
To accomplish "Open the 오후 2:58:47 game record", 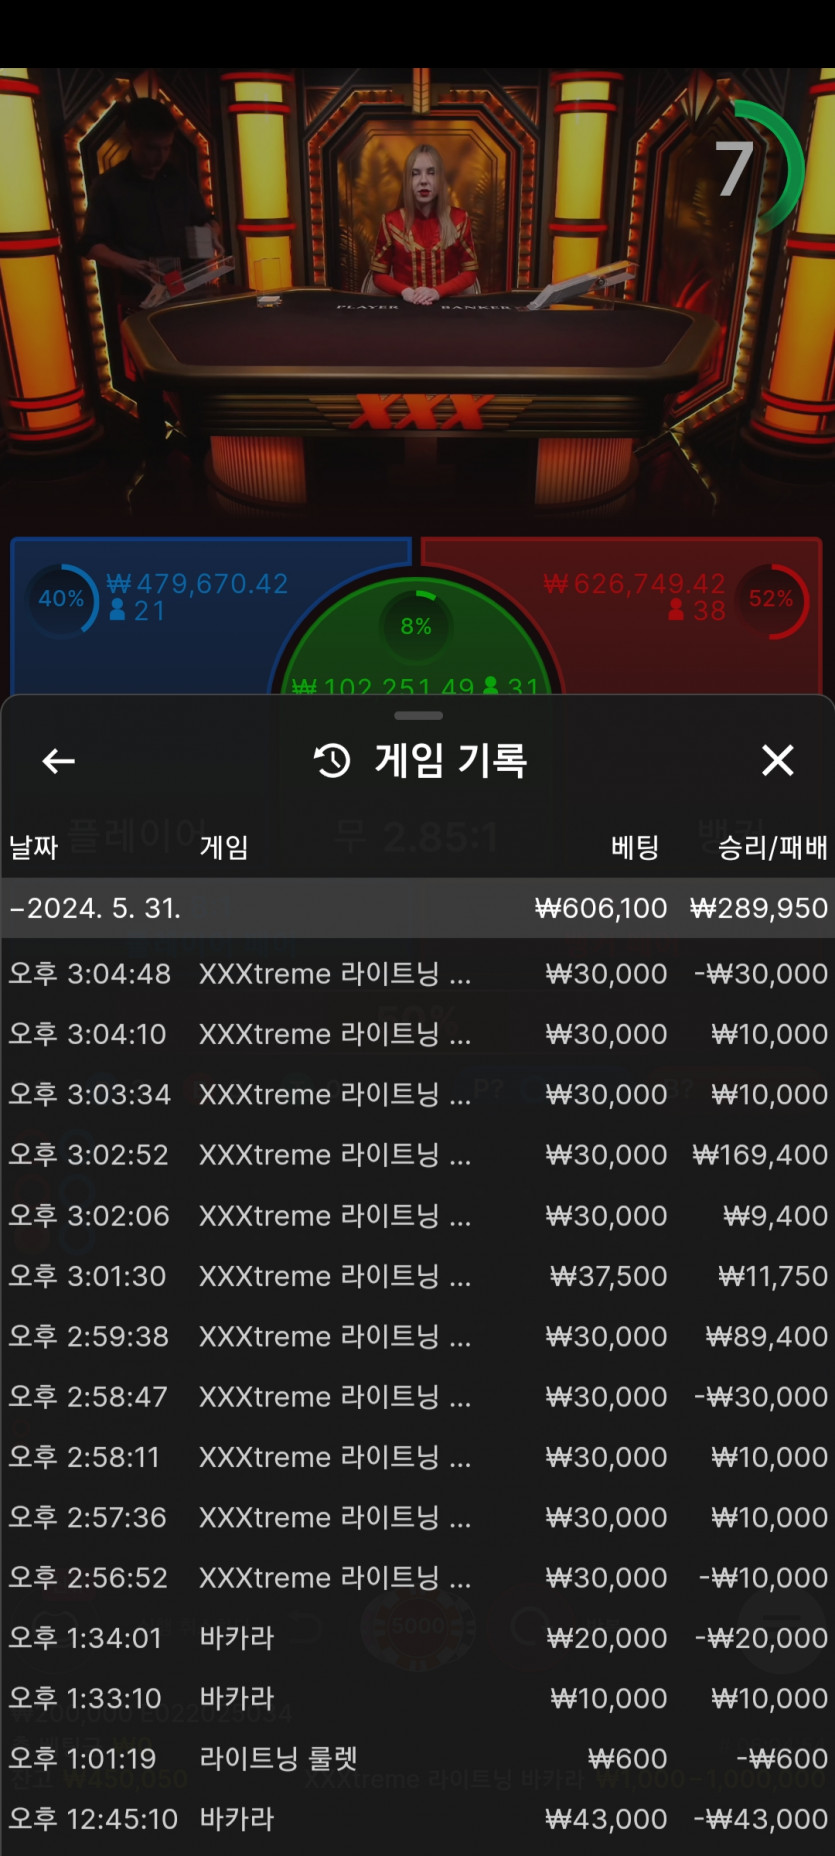I will (x=418, y=1396).
